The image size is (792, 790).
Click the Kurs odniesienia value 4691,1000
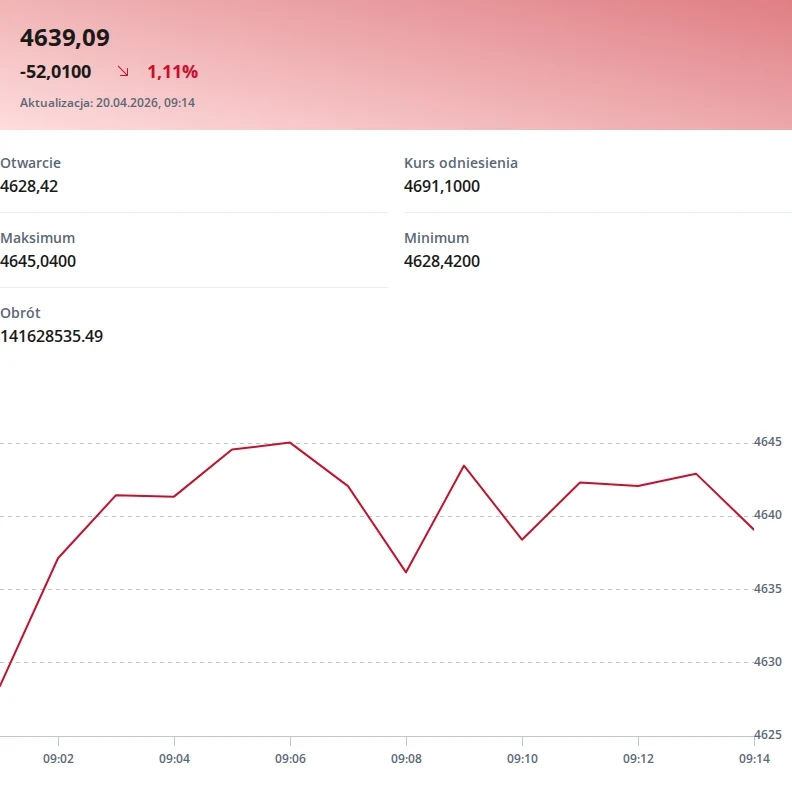pos(441,186)
